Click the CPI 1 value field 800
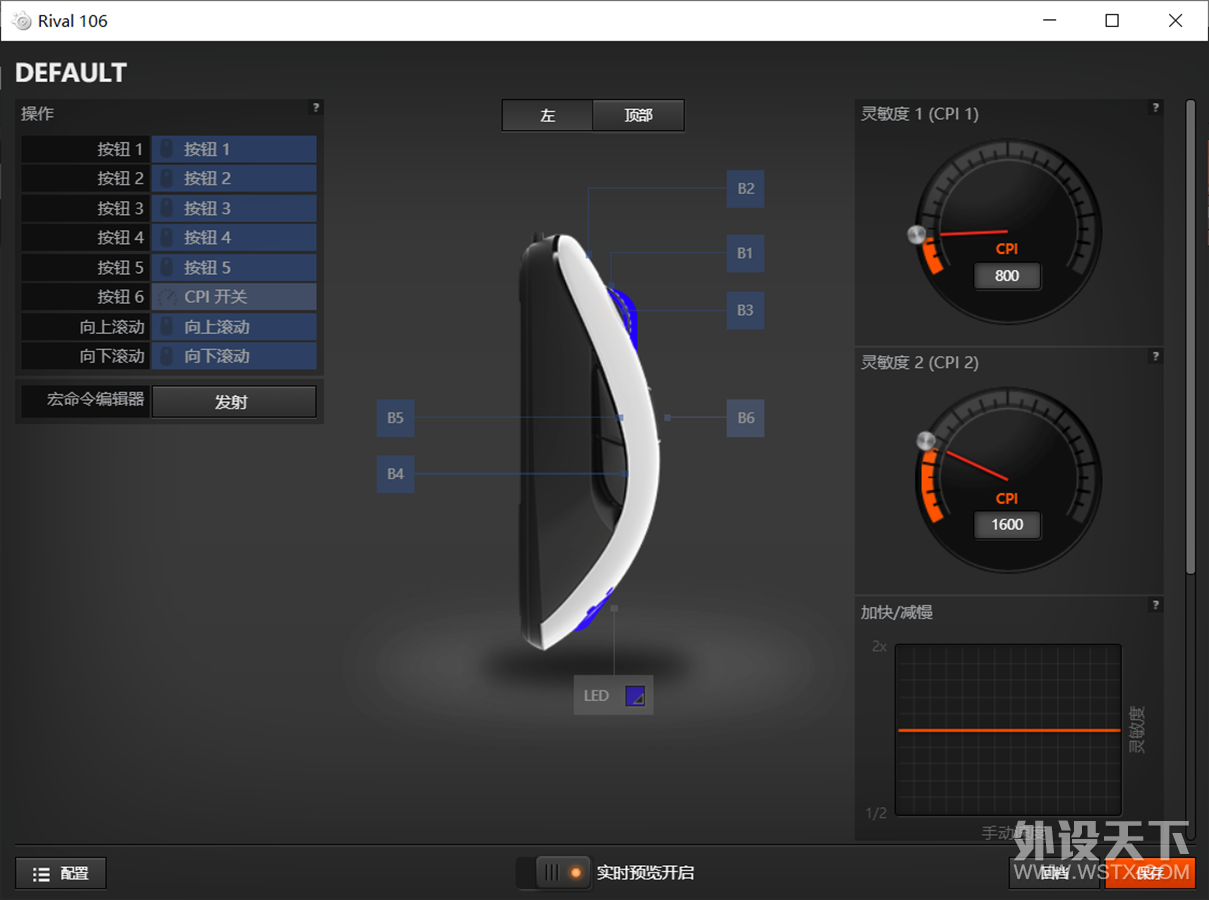This screenshot has width=1209, height=900. tap(1007, 276)
